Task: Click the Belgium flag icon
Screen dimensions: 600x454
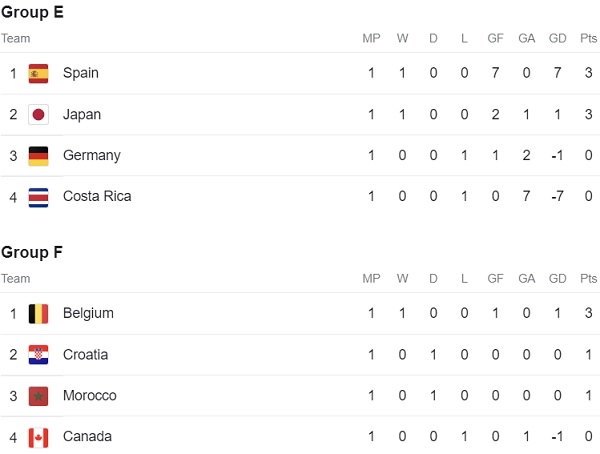Action: (x=38, y=314)
